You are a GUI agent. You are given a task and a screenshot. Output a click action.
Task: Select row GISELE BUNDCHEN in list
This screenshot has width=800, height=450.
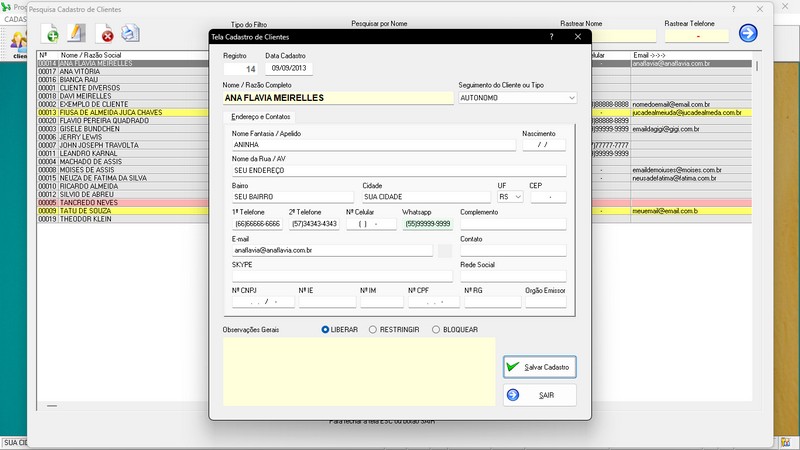(122, 129)
